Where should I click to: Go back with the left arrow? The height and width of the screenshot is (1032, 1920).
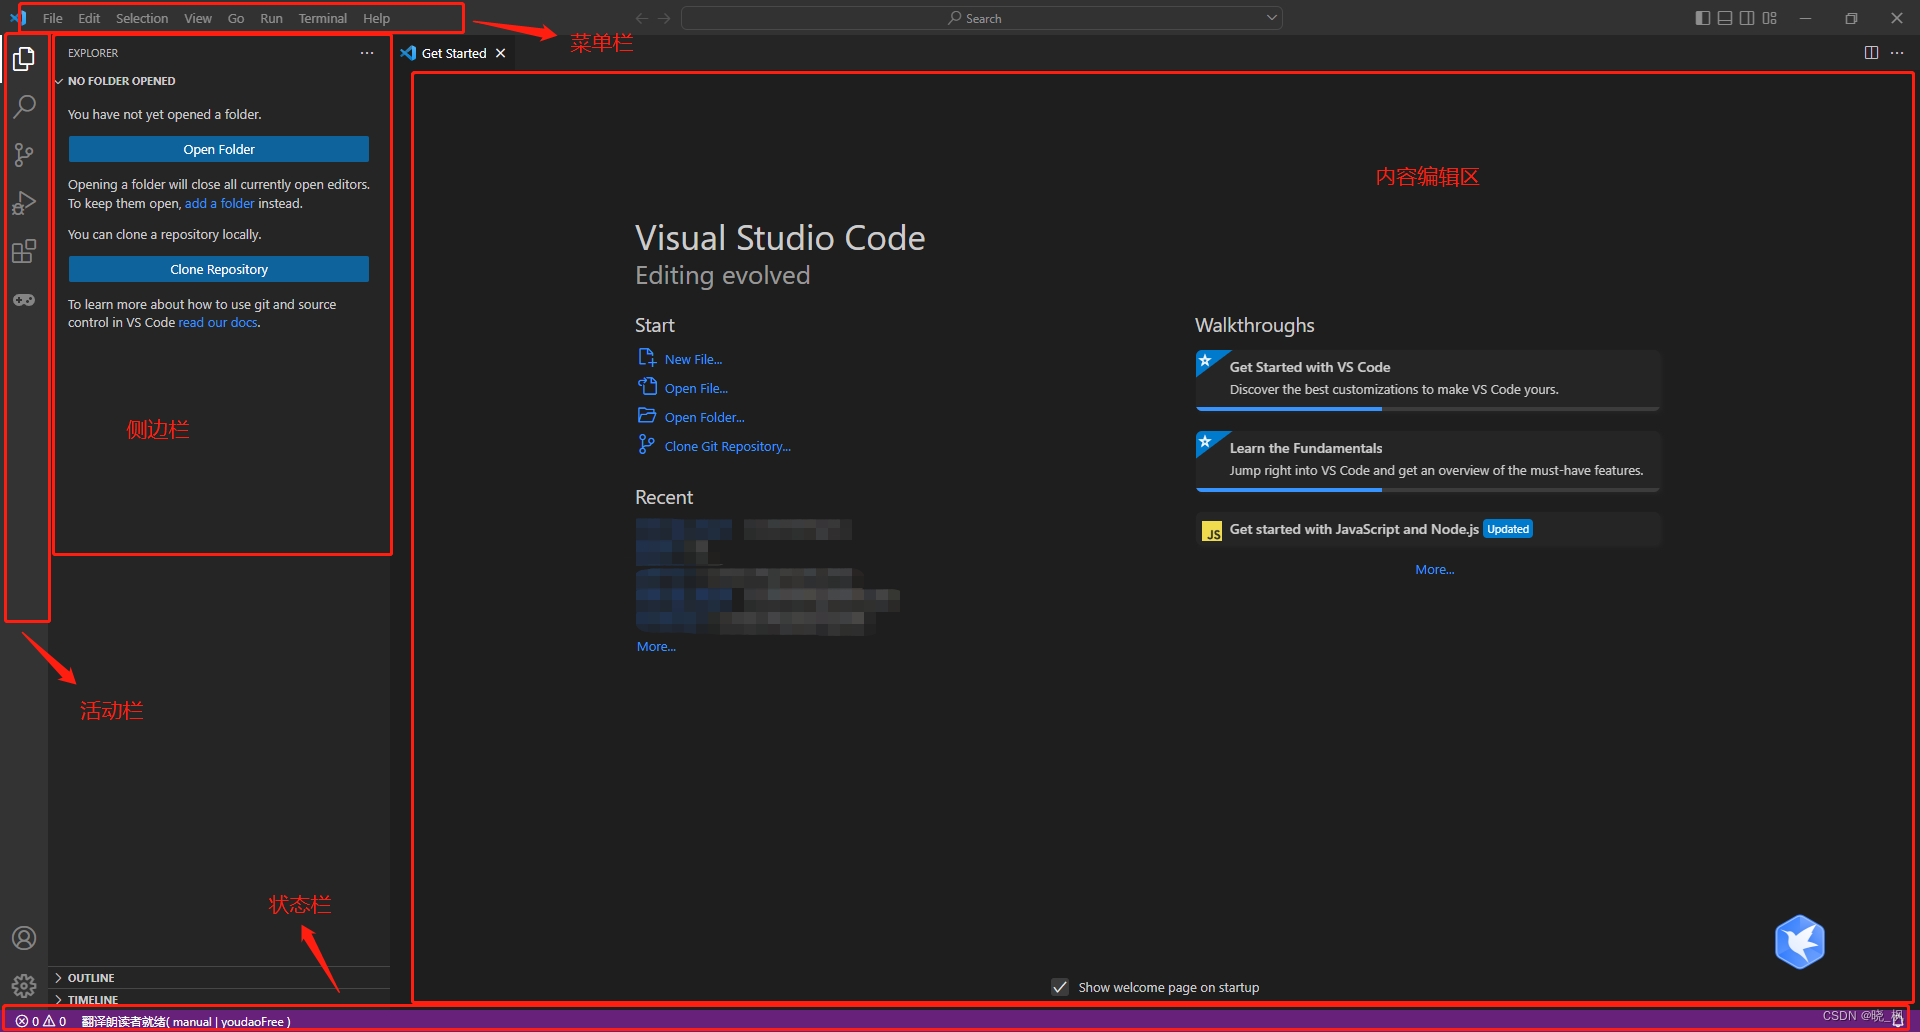coord(642,18)
